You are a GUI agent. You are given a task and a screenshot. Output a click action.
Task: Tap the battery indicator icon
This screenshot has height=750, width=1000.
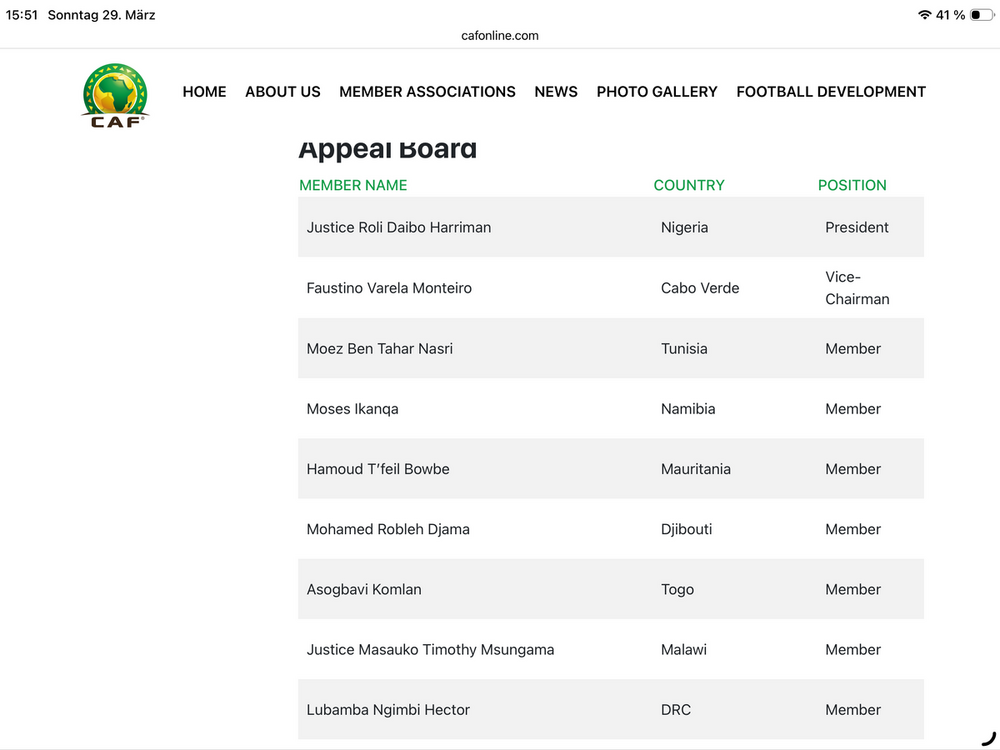(x=981, y=15)
